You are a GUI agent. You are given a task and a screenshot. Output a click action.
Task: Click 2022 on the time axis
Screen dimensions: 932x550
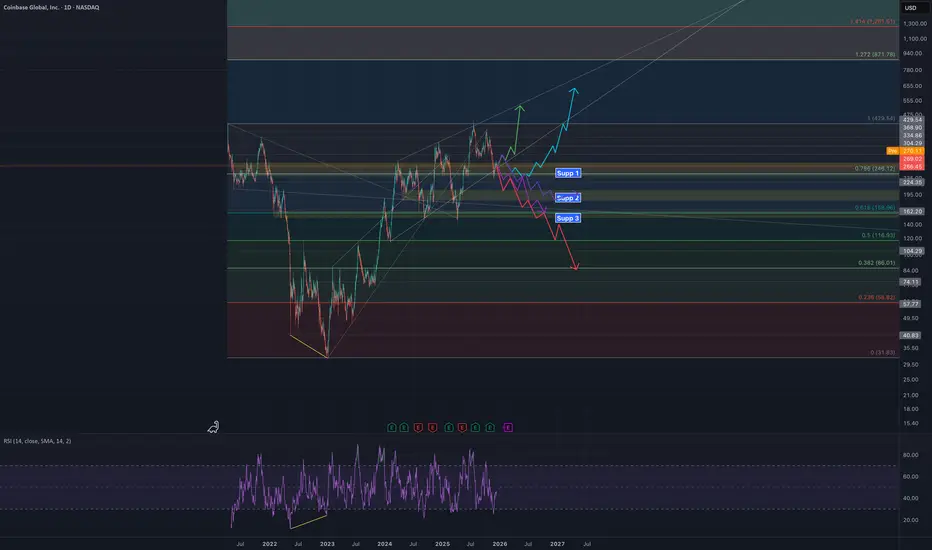(269, 544)
